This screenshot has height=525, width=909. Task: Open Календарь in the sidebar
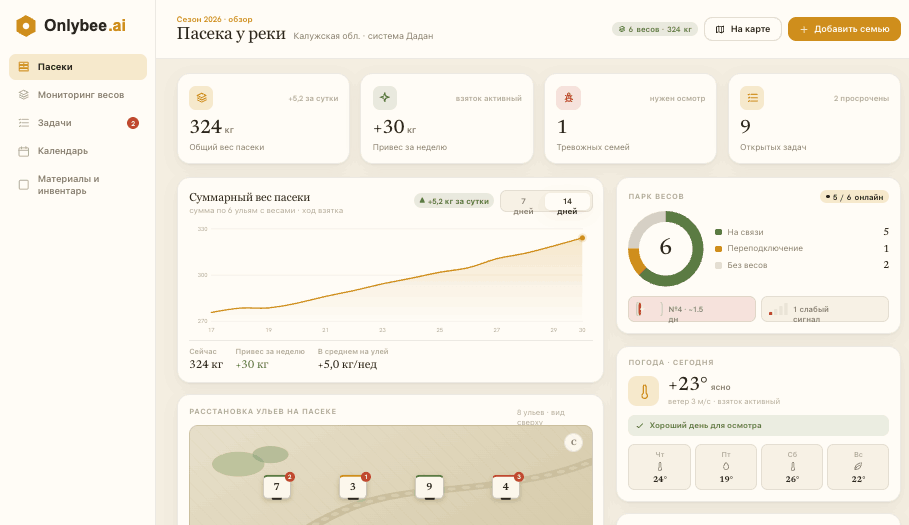[x=78, y=151]
